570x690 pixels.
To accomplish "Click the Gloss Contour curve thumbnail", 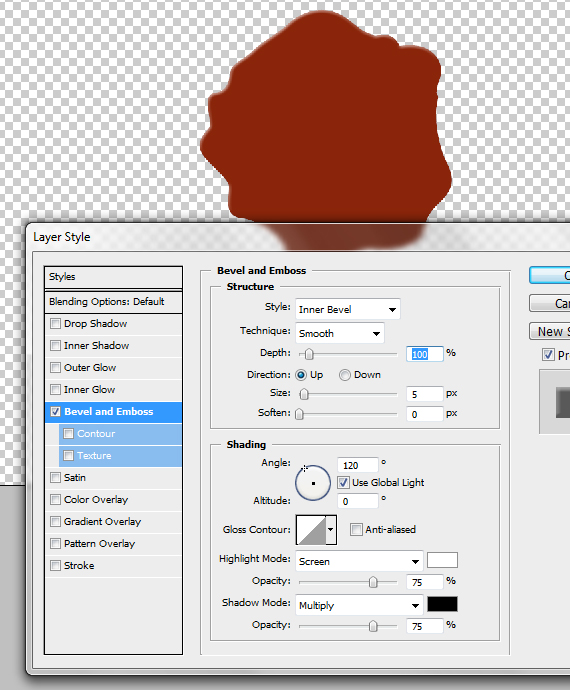I will (x=312, y=530).
